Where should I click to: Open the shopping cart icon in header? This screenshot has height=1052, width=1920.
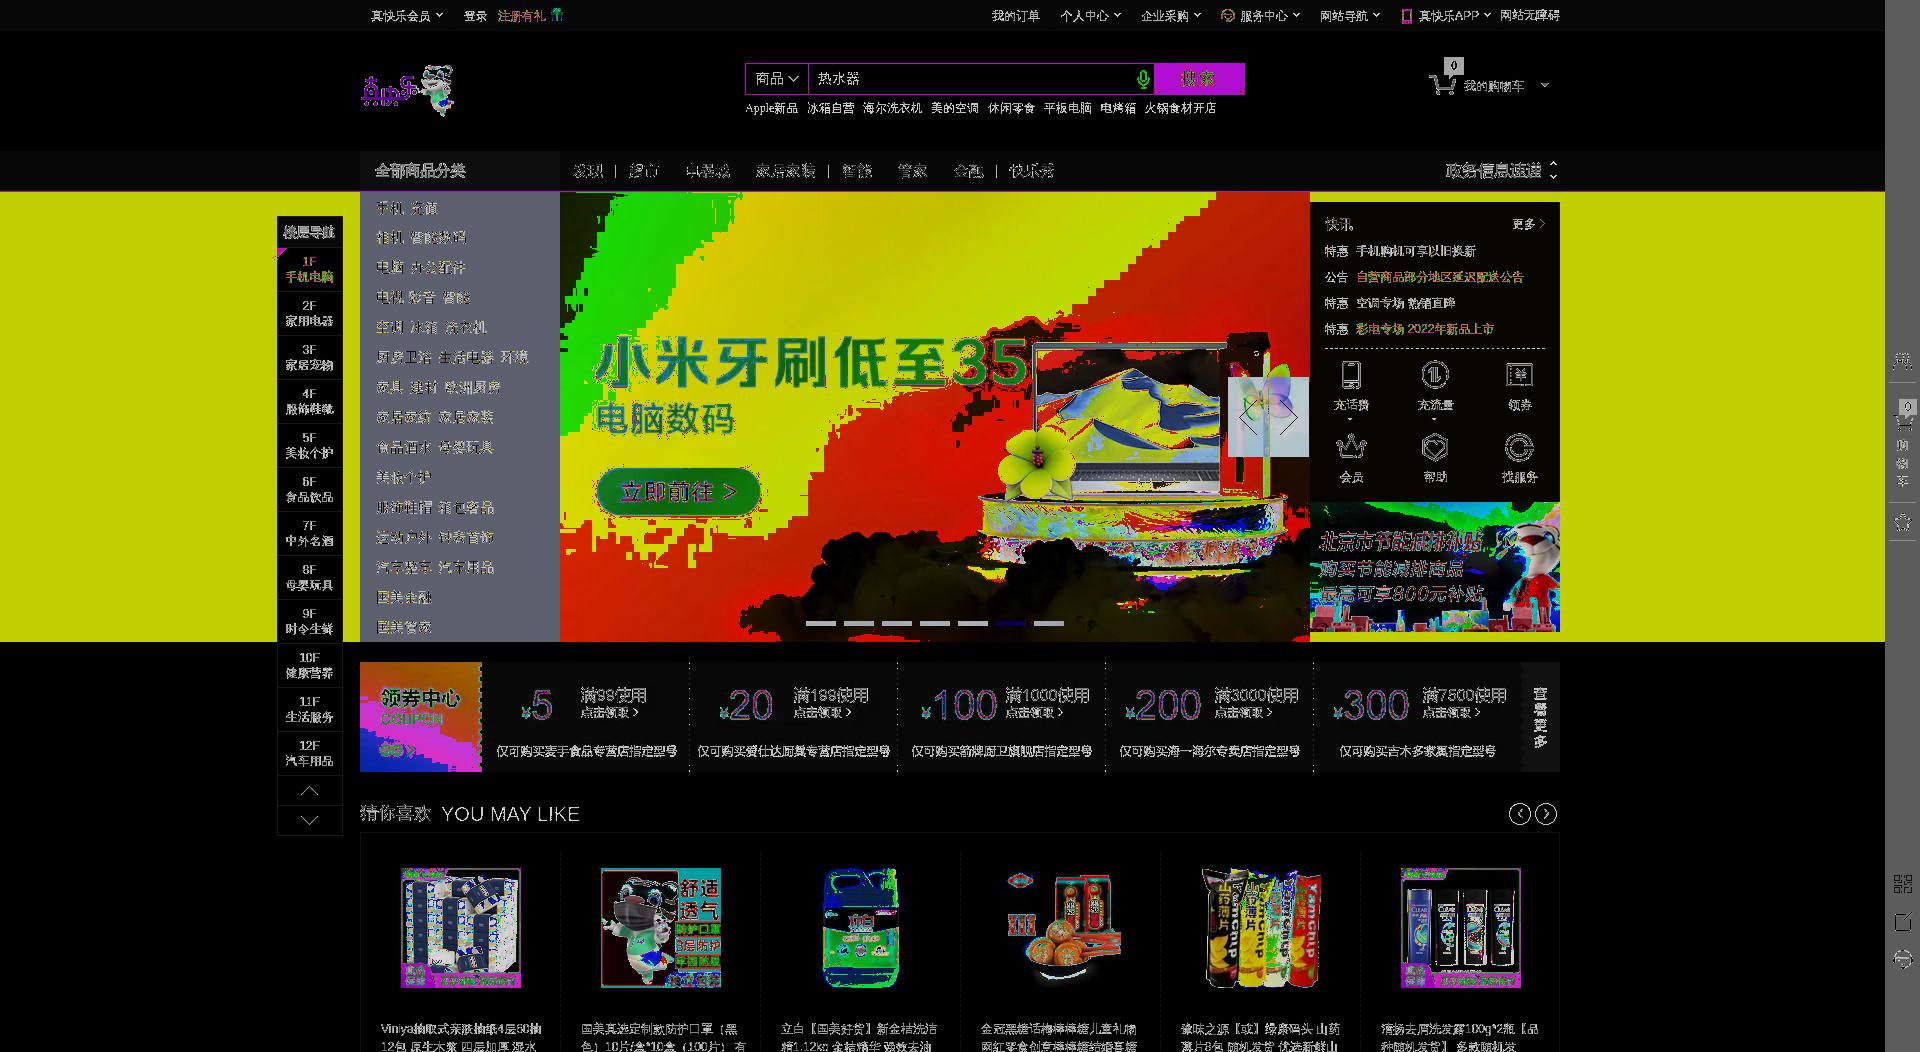(x=1442, y=85)
